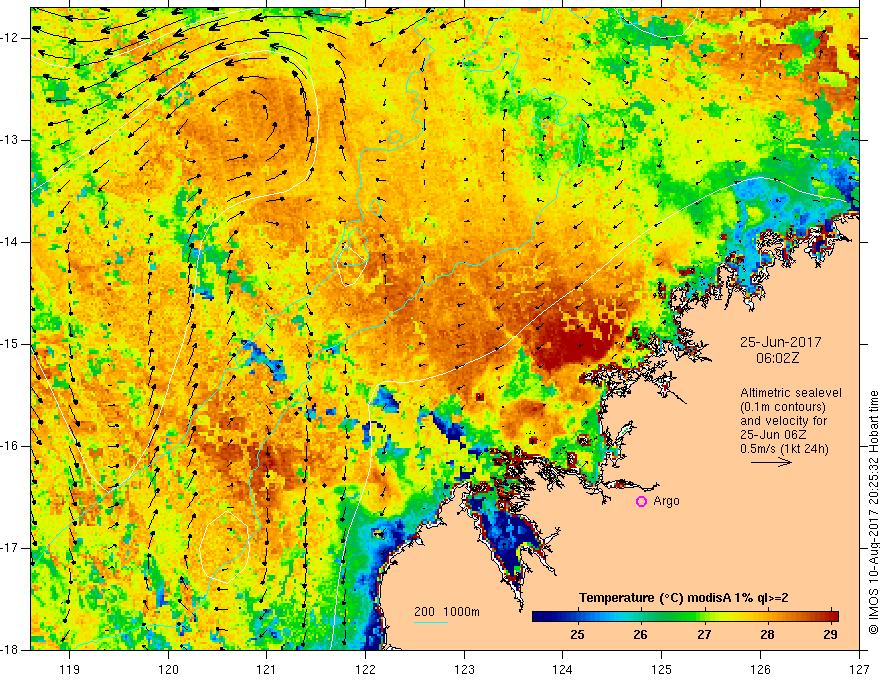Click the Argo legend label
Image resolution: width=880 pixels, height=680 pixels.
click(x=666, y=501)
